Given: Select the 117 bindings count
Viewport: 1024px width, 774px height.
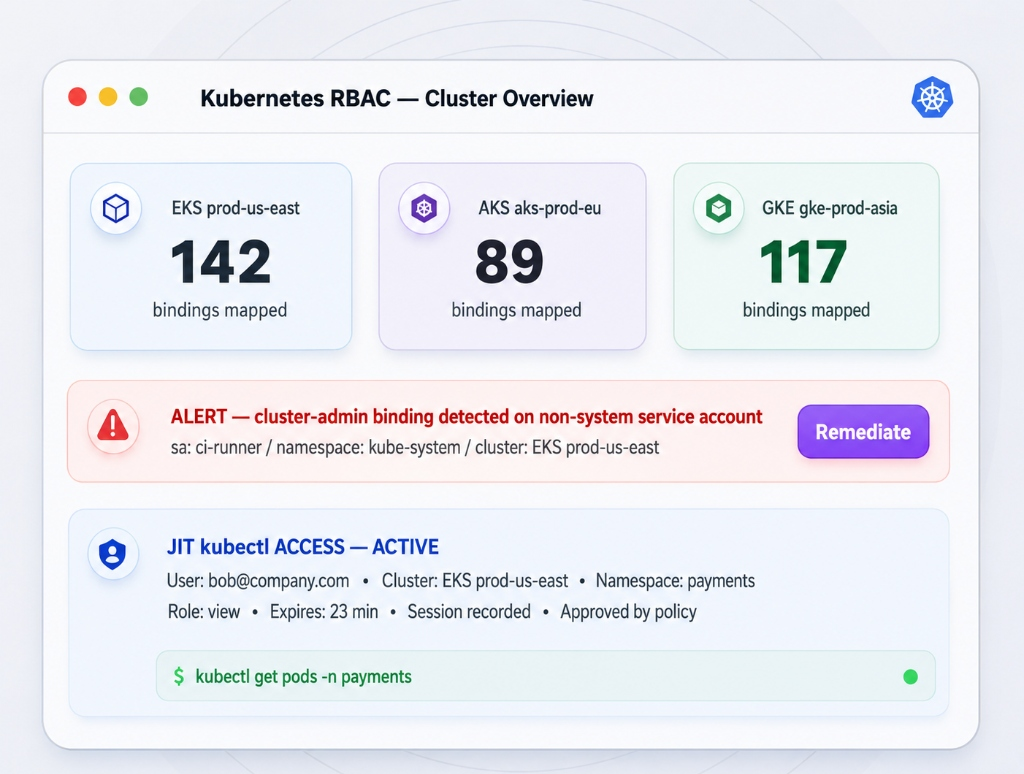Looking at the screenshot, I should 803,262.
